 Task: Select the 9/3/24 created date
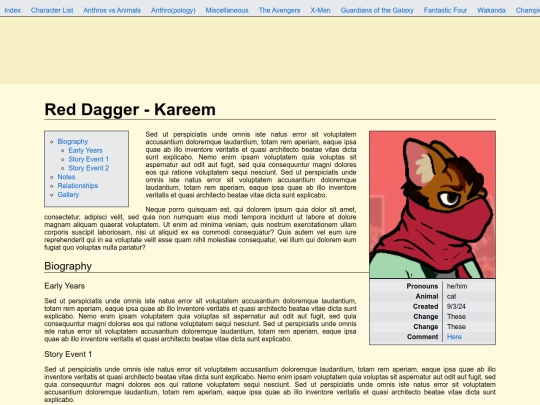point(456,307)
